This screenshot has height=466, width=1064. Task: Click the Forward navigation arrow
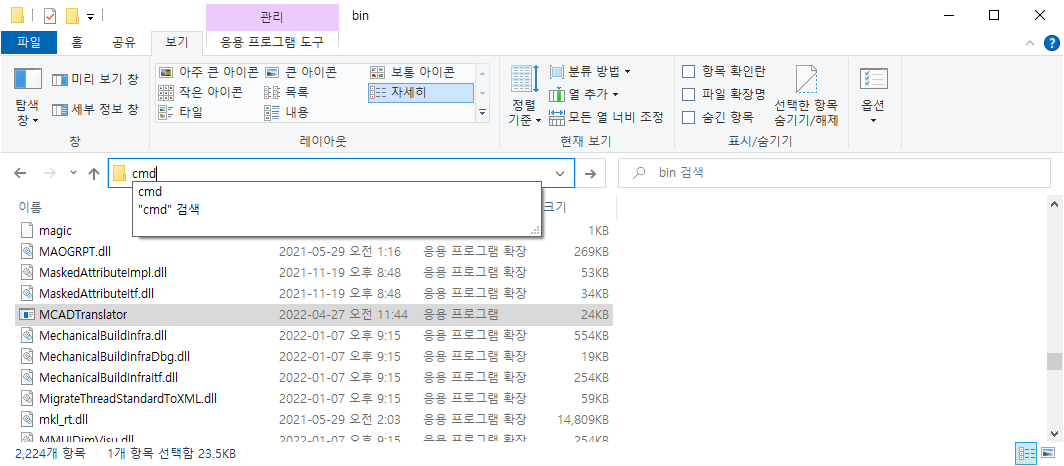pyautogui.click(x=50, y=174)
